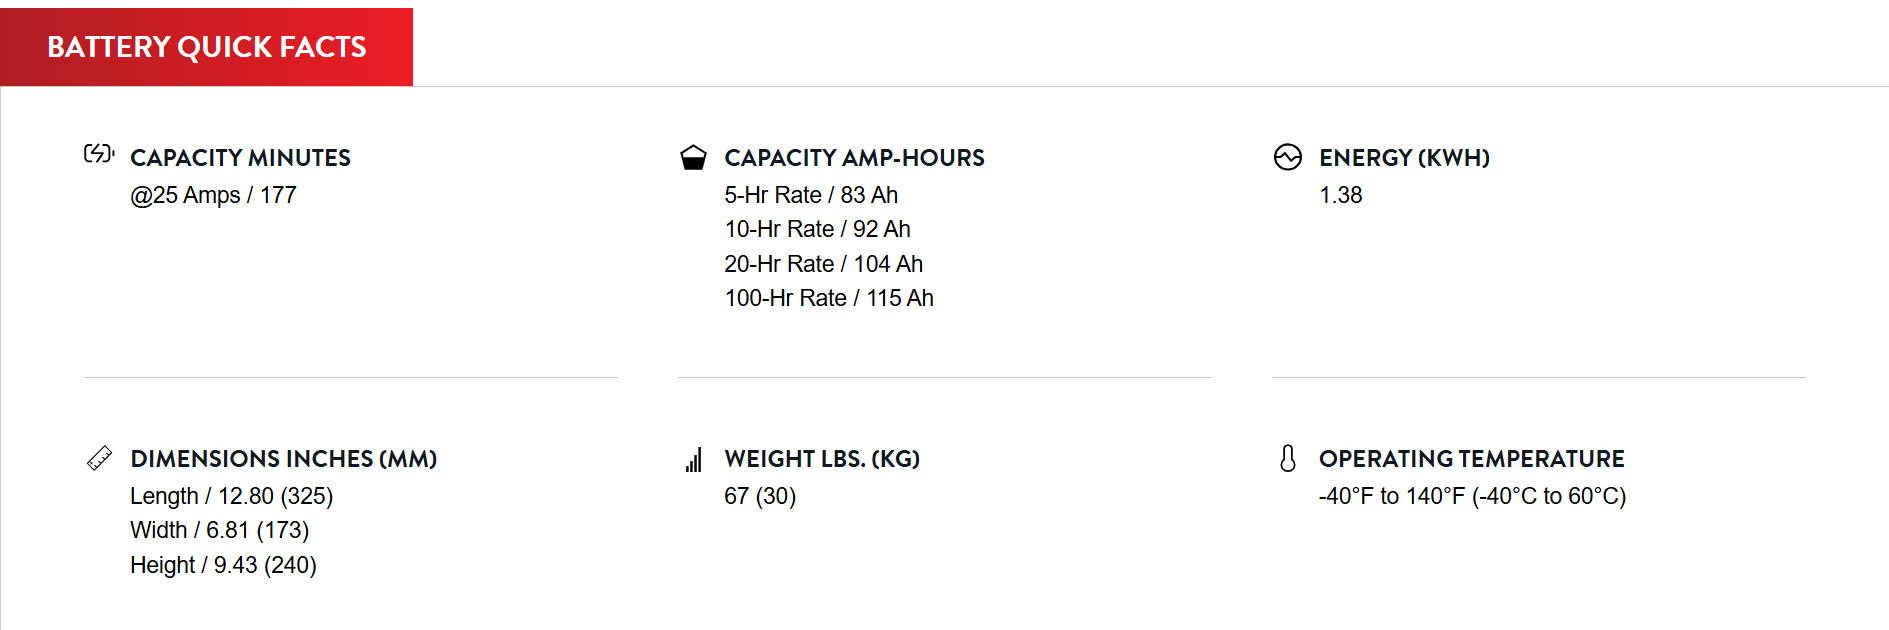
Task: Click the 100-Hr Rate / 115 Ah line
Action: point(829,298)
